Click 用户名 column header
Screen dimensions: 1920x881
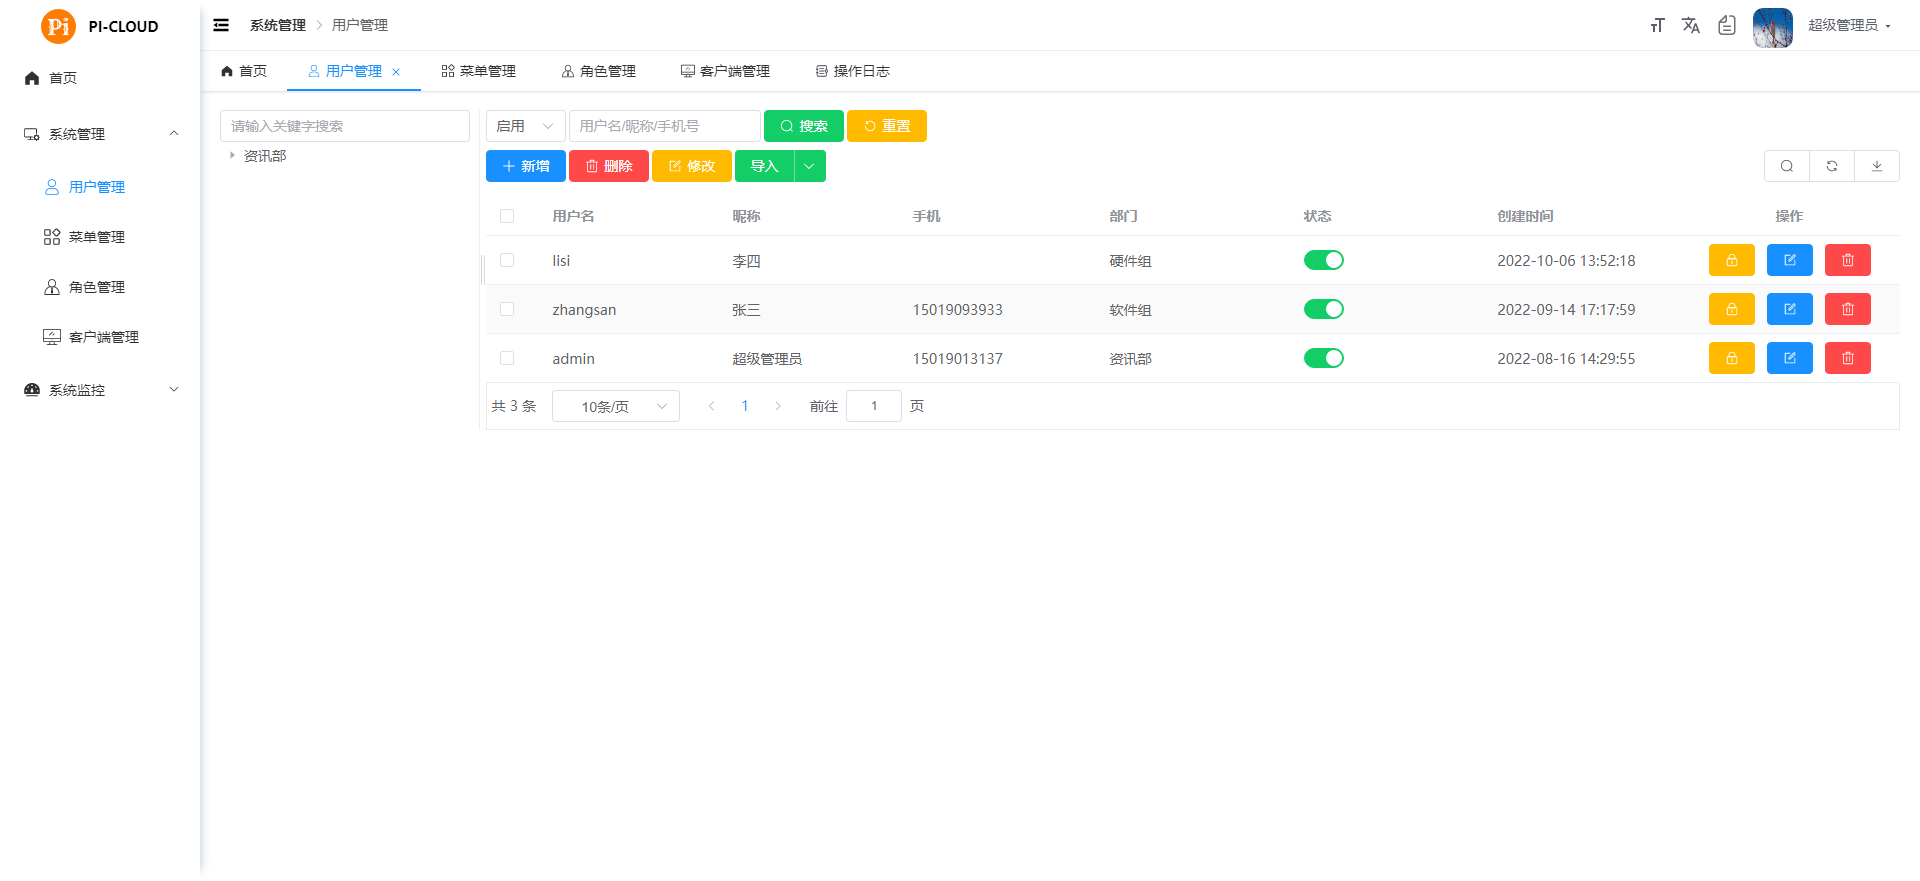click(x=573, y=216)
